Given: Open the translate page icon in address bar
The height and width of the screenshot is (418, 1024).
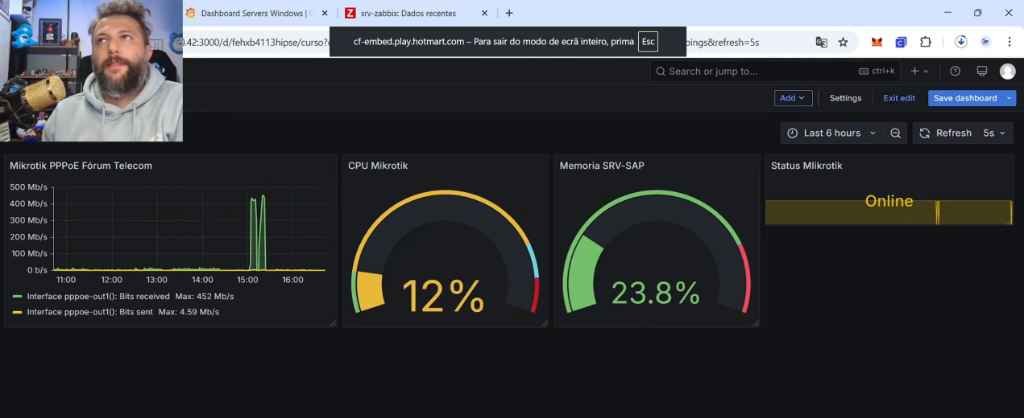Looking at the screenshot, I should click(x=822, y=42).
